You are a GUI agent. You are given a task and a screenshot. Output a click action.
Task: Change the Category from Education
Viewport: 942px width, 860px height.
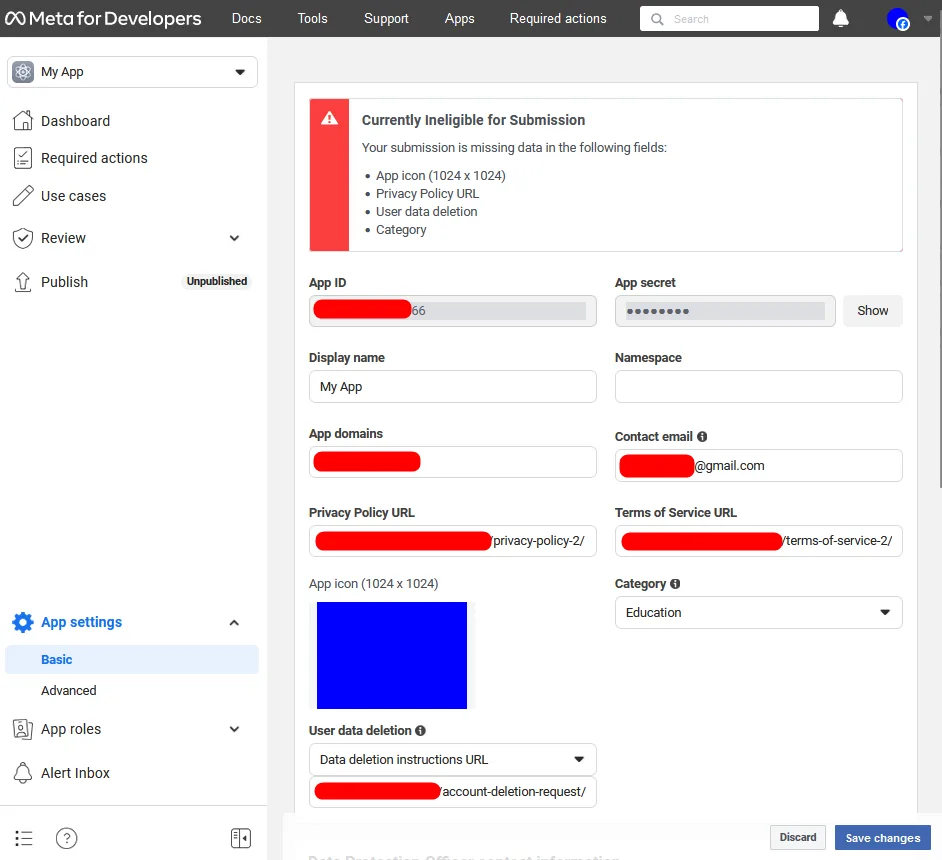click(757, 612)
